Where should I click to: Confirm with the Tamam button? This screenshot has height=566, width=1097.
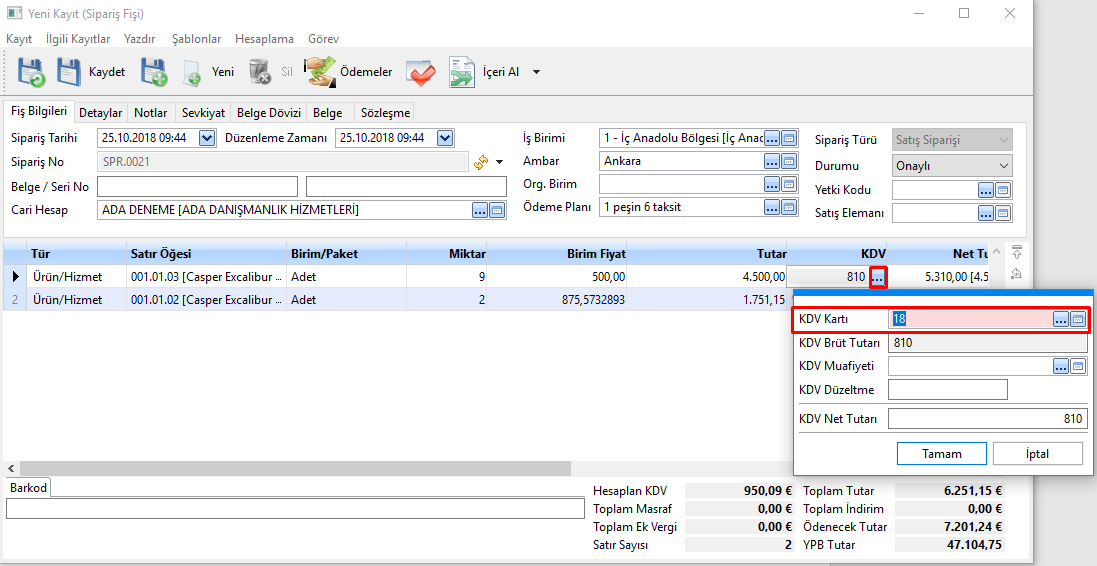(x=941, y=454)
